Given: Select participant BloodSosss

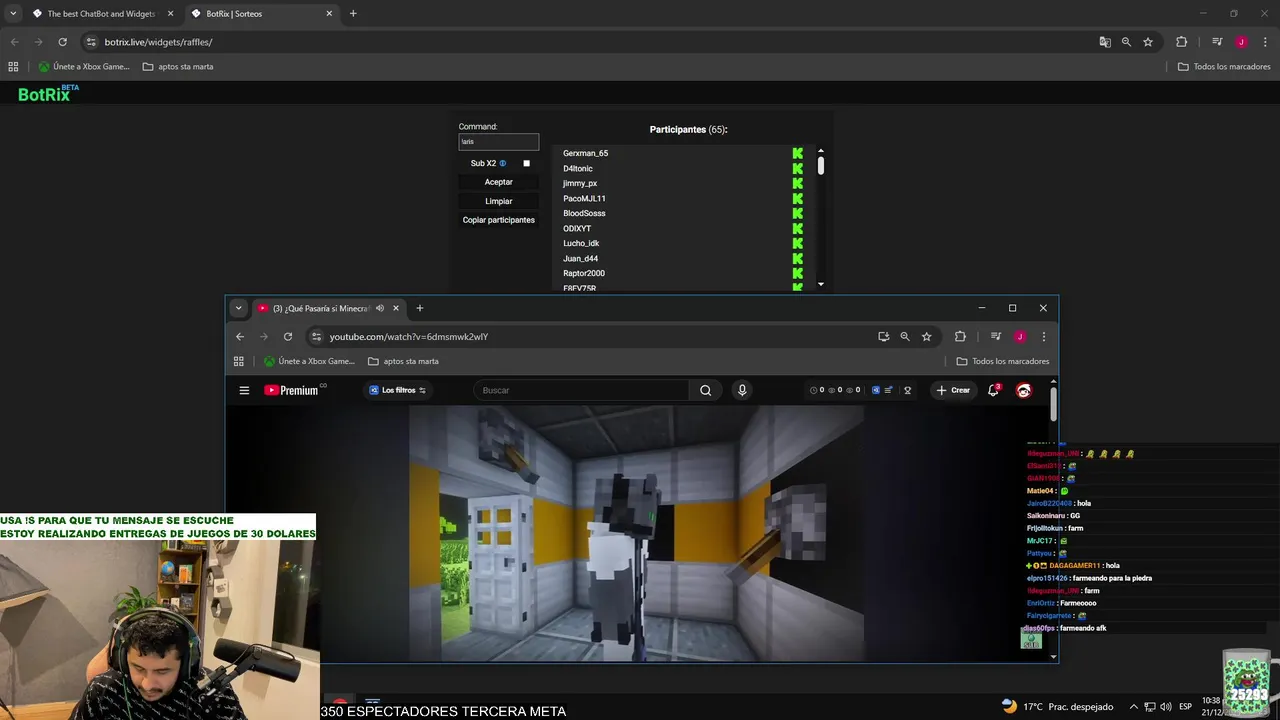Looking at the screenshot, I should pos(584,213).
